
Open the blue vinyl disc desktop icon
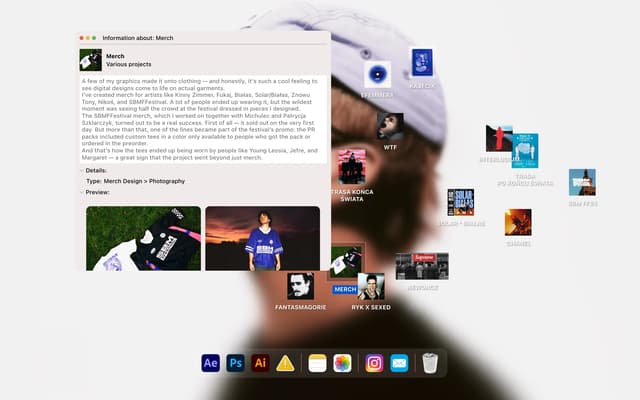[378, 75]
